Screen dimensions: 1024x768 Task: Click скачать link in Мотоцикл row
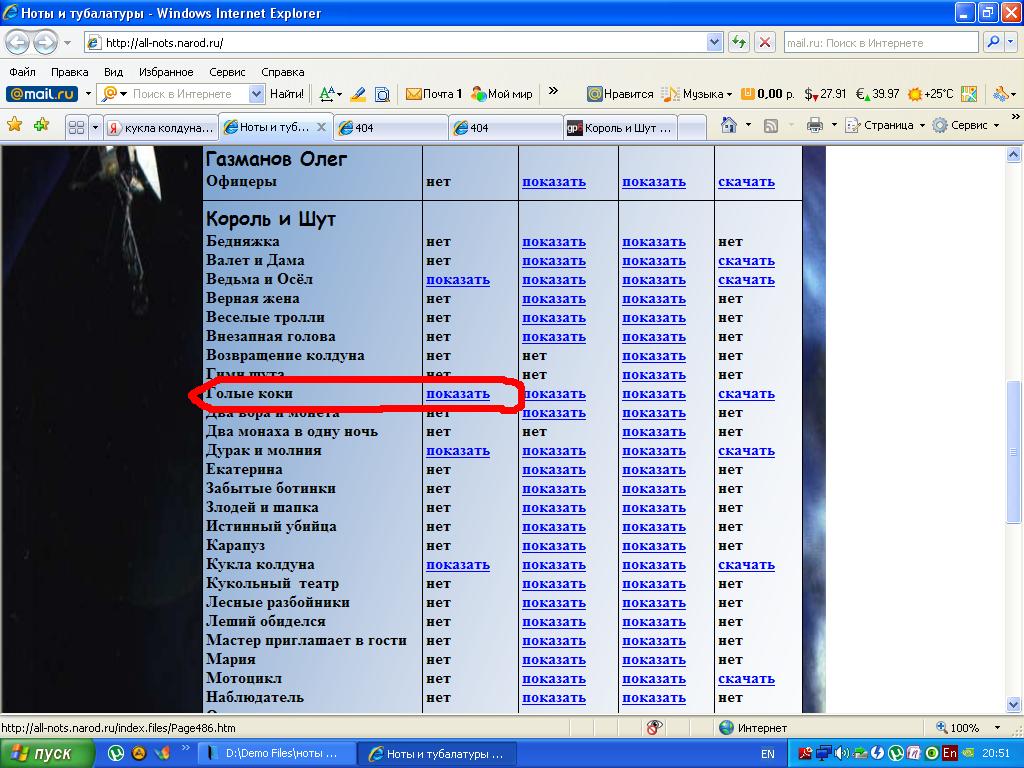pyautogui.click(x=746, y=679)
